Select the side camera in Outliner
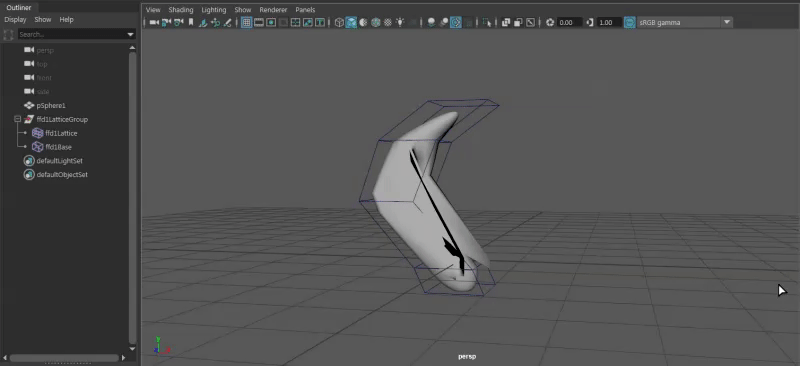The height and width of the screenshot is (366, 800). coord(43,91)
